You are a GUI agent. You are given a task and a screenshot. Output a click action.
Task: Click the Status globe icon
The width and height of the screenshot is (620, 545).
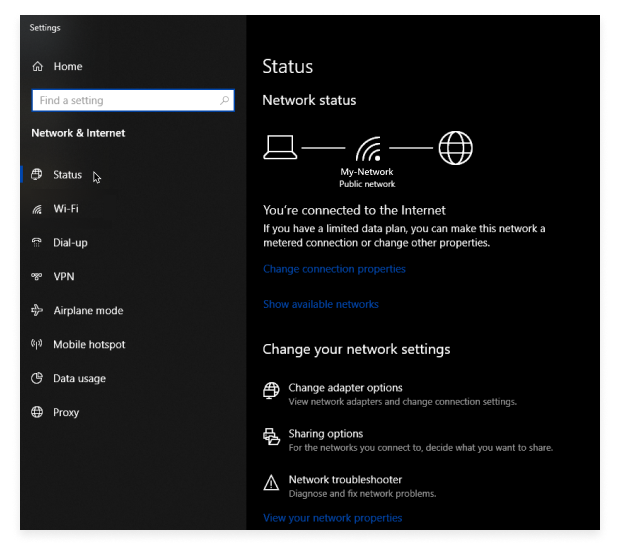(x=38, y=175)
